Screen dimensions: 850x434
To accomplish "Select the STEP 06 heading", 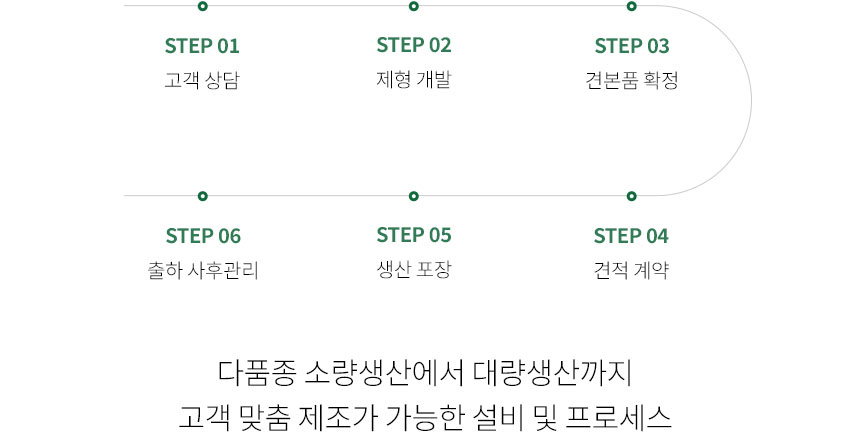I will pyautogui.click(x=203, y=236).
